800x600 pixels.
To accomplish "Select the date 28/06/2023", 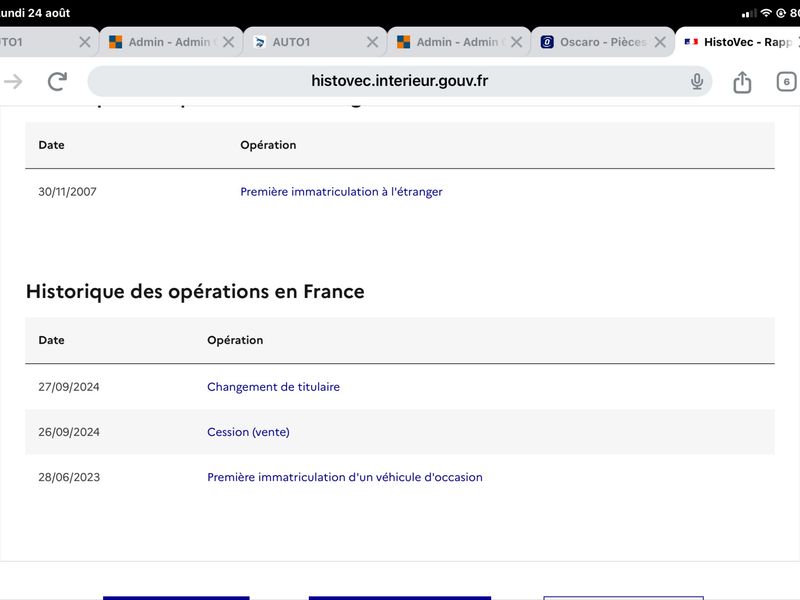I will pos(69,477).
